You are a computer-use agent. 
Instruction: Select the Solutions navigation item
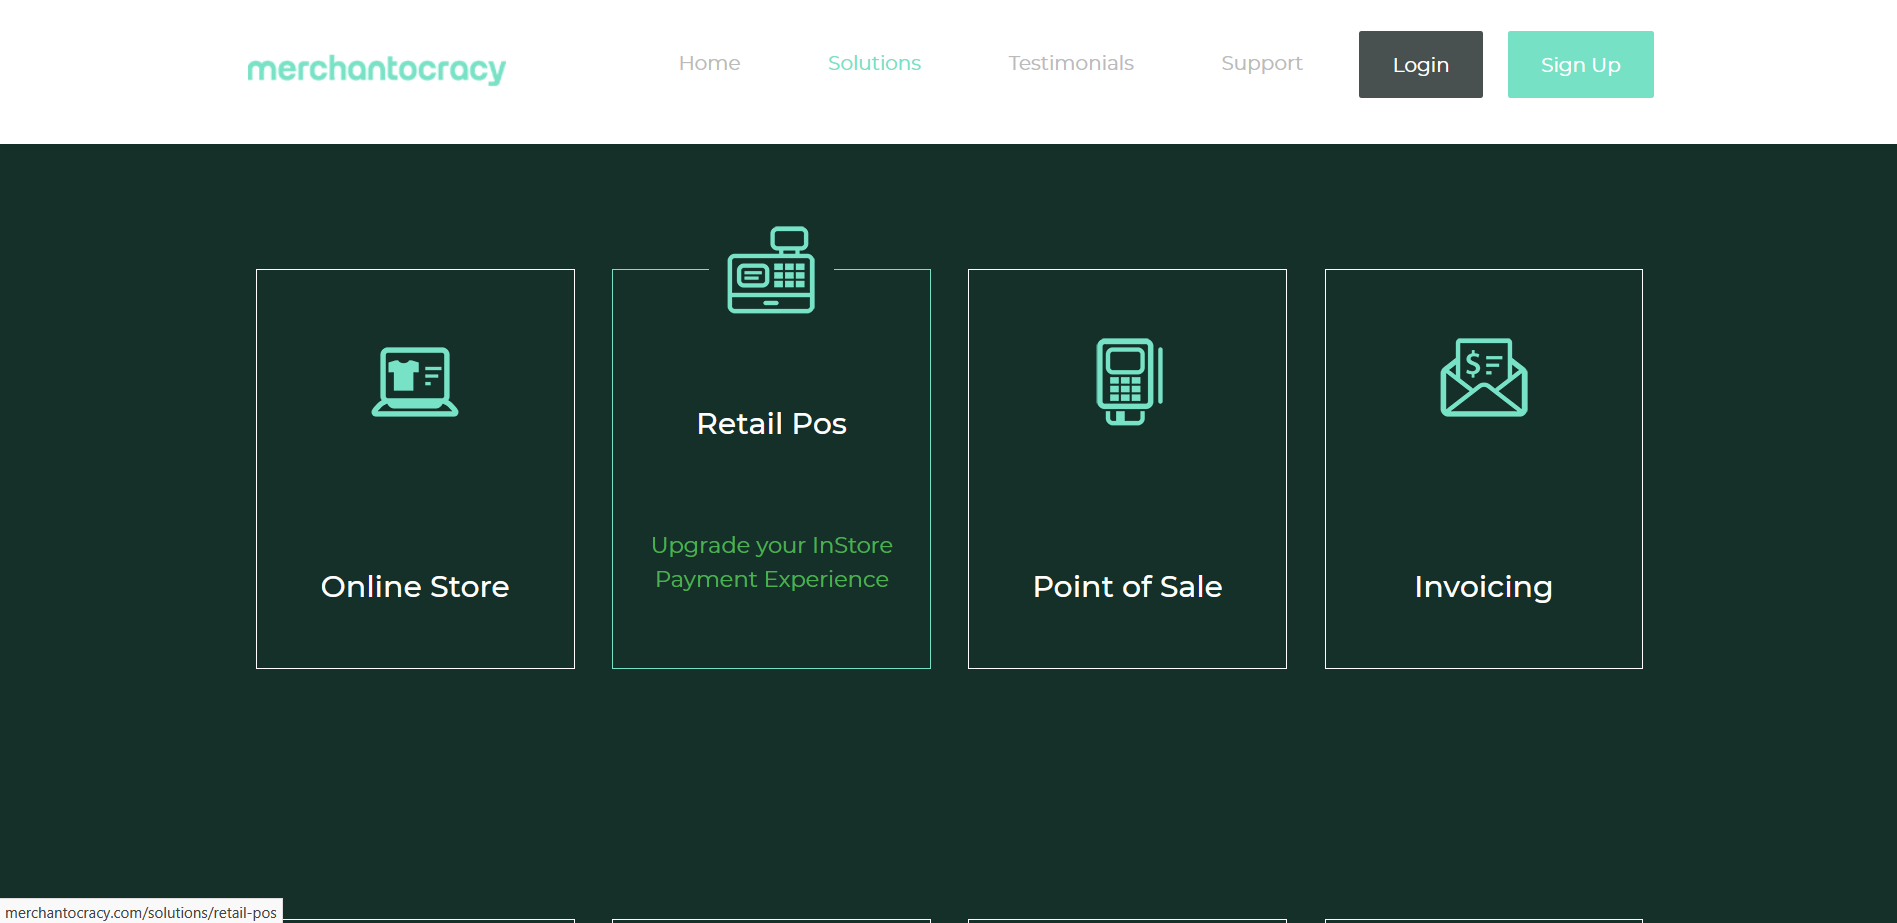874,63
